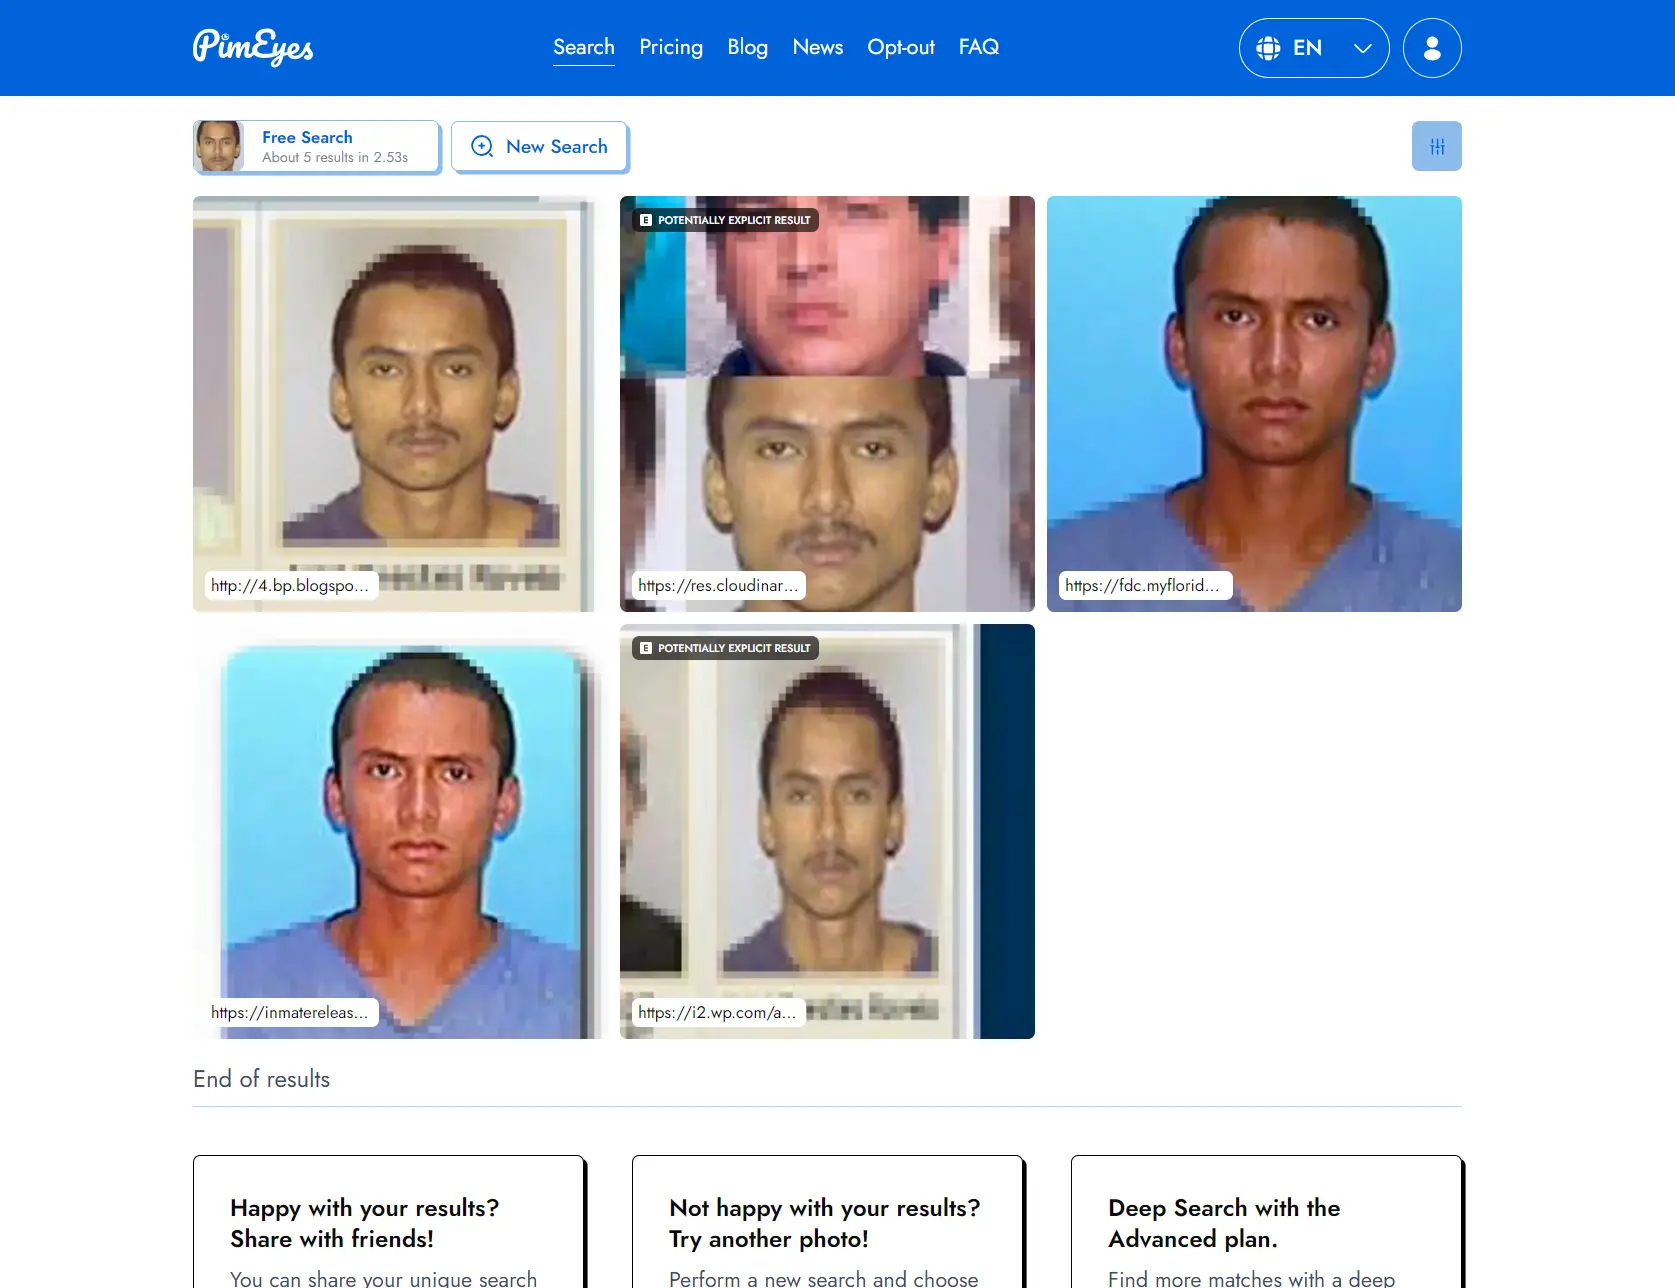1675x1288 pixels.
Task: Go to the Blog menu item
Action: click(747, 47)
